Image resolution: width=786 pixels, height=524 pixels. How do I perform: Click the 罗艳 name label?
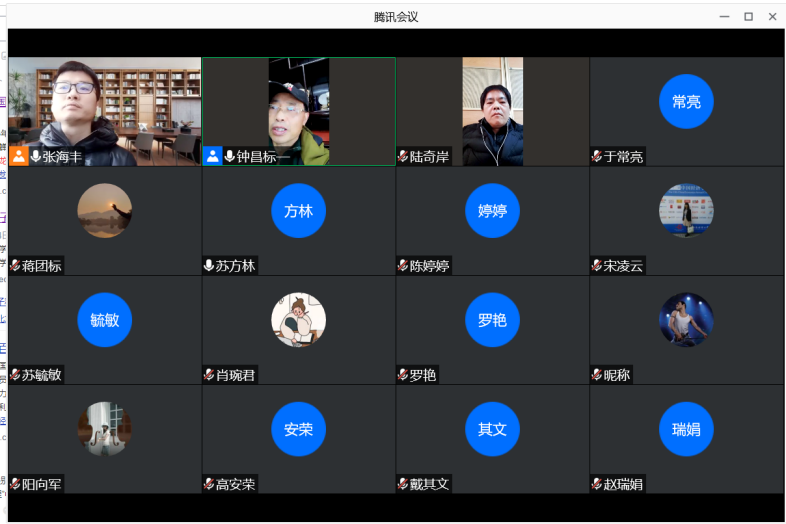click(423, 375)
